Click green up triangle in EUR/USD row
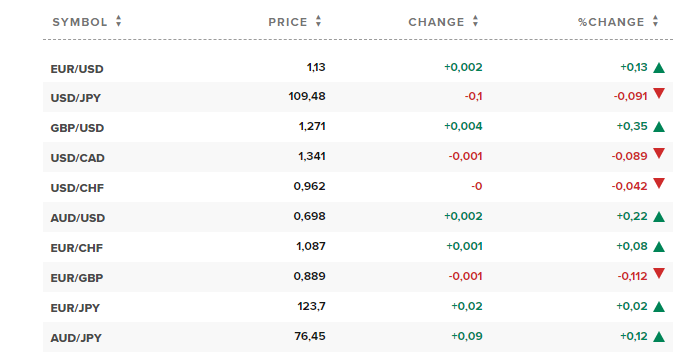Viewport: 692px width, 363px height. click(659, 67)
